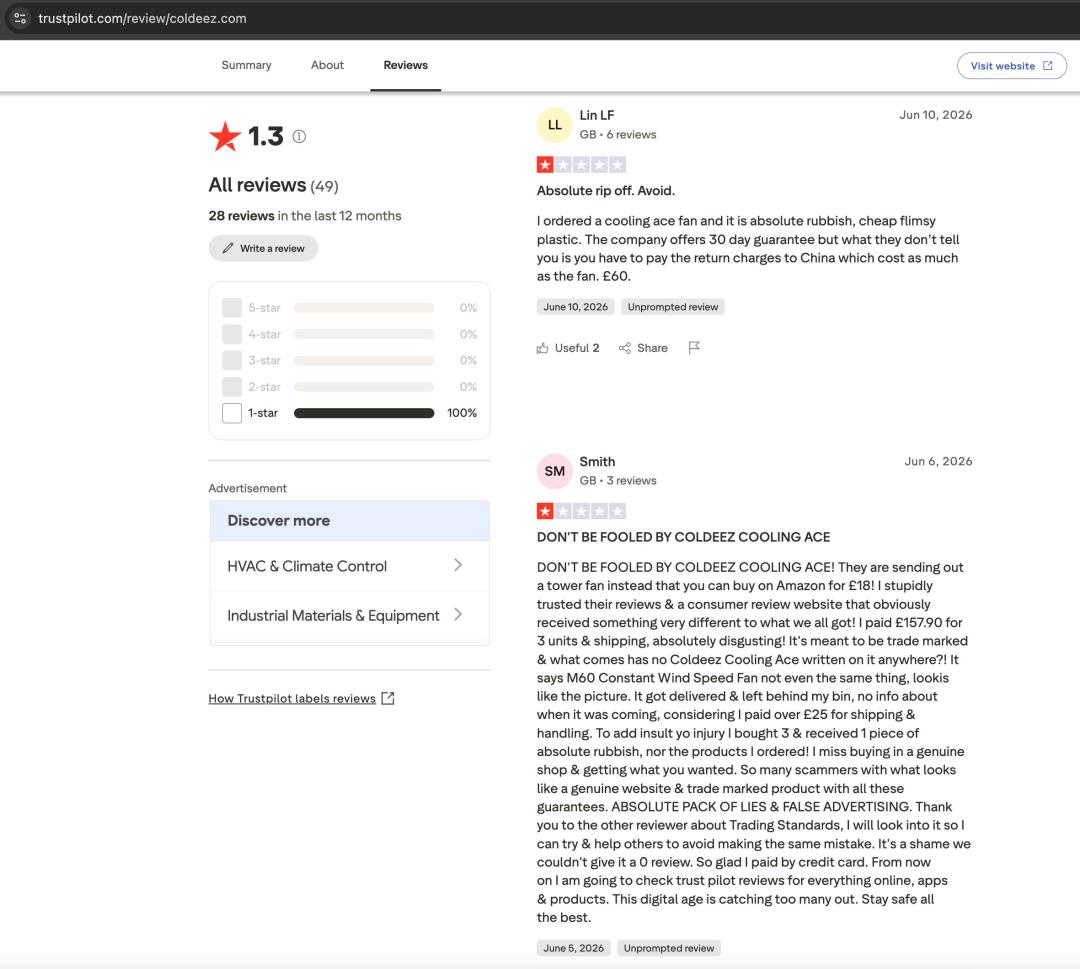1080x969 pixels.
Task: Open How Trustpilot labels reviews link
Action: pos(292,698)
